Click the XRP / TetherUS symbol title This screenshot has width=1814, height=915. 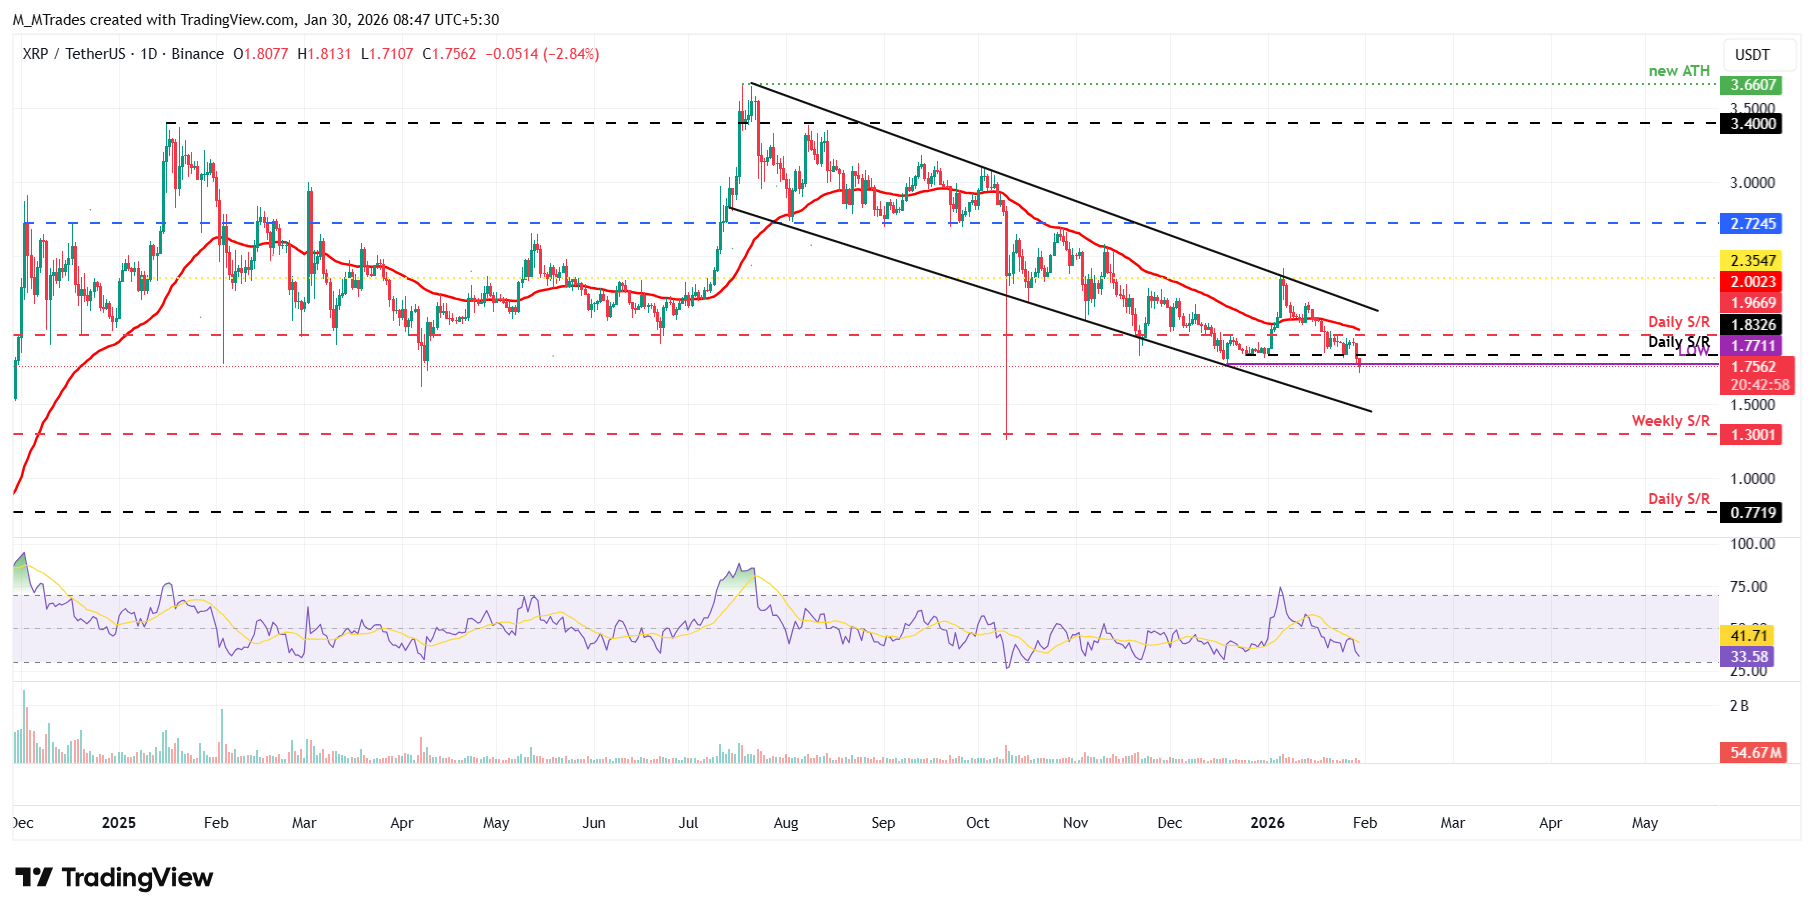(x=73, y=54)
